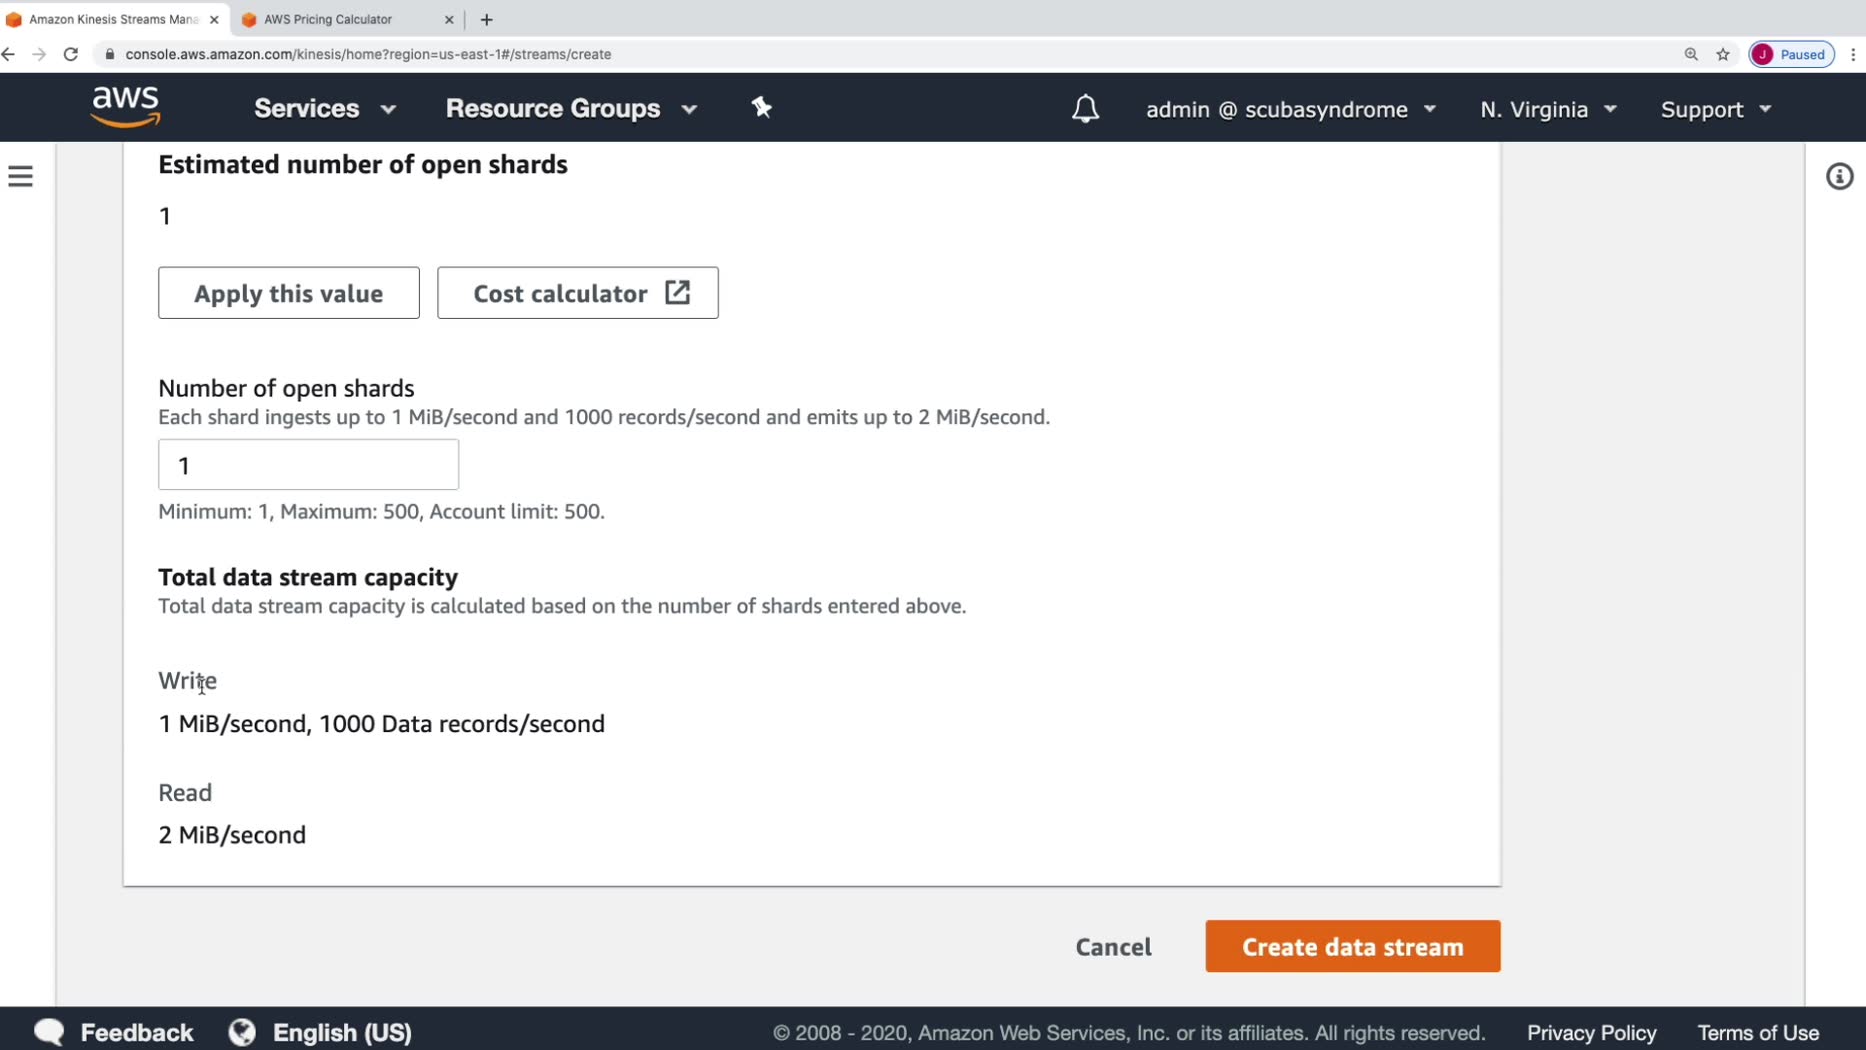Screen dimensions: 1866x1050
Task: Open the notifications bell
Action: (1085, 109)
